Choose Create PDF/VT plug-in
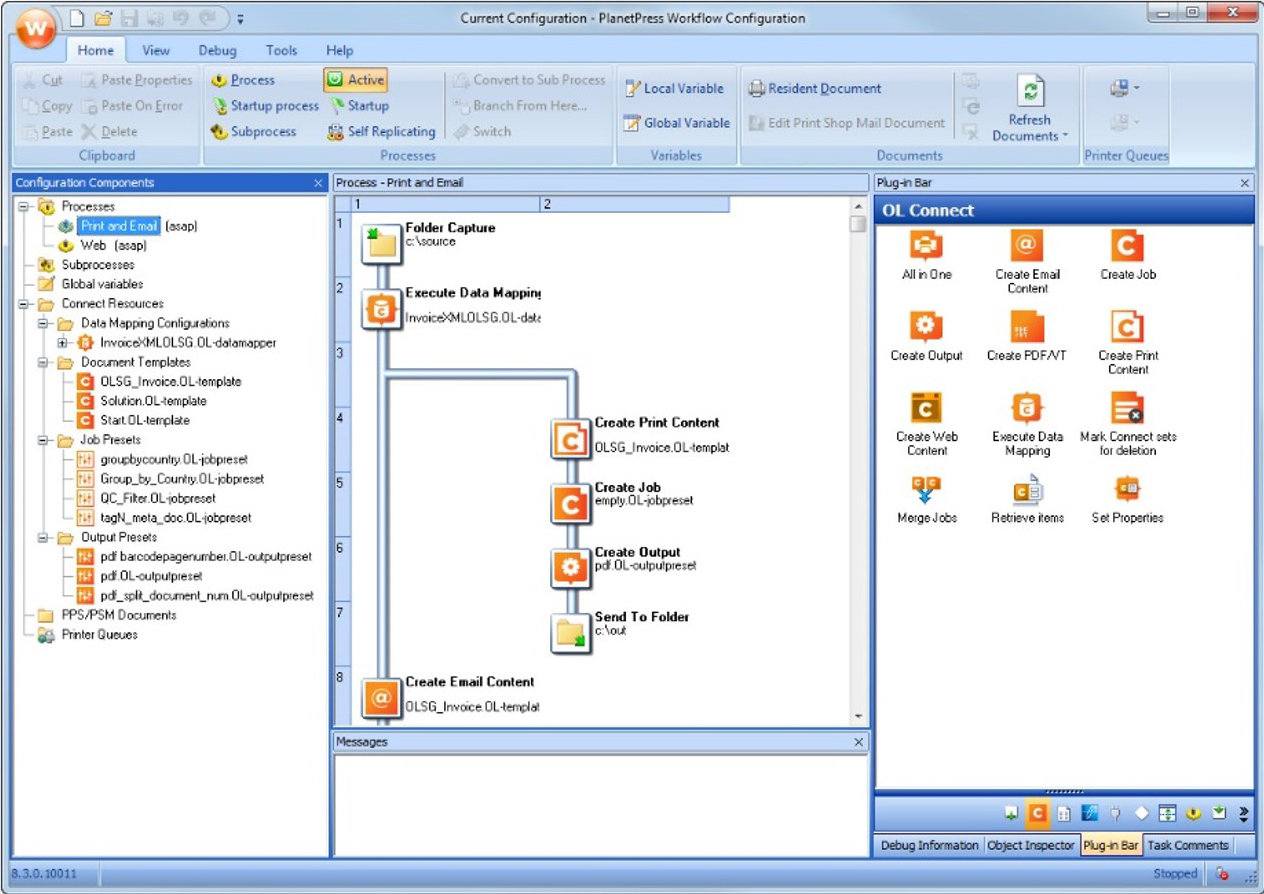This screenshot has width=1264, height=894. coord(1027,336)
